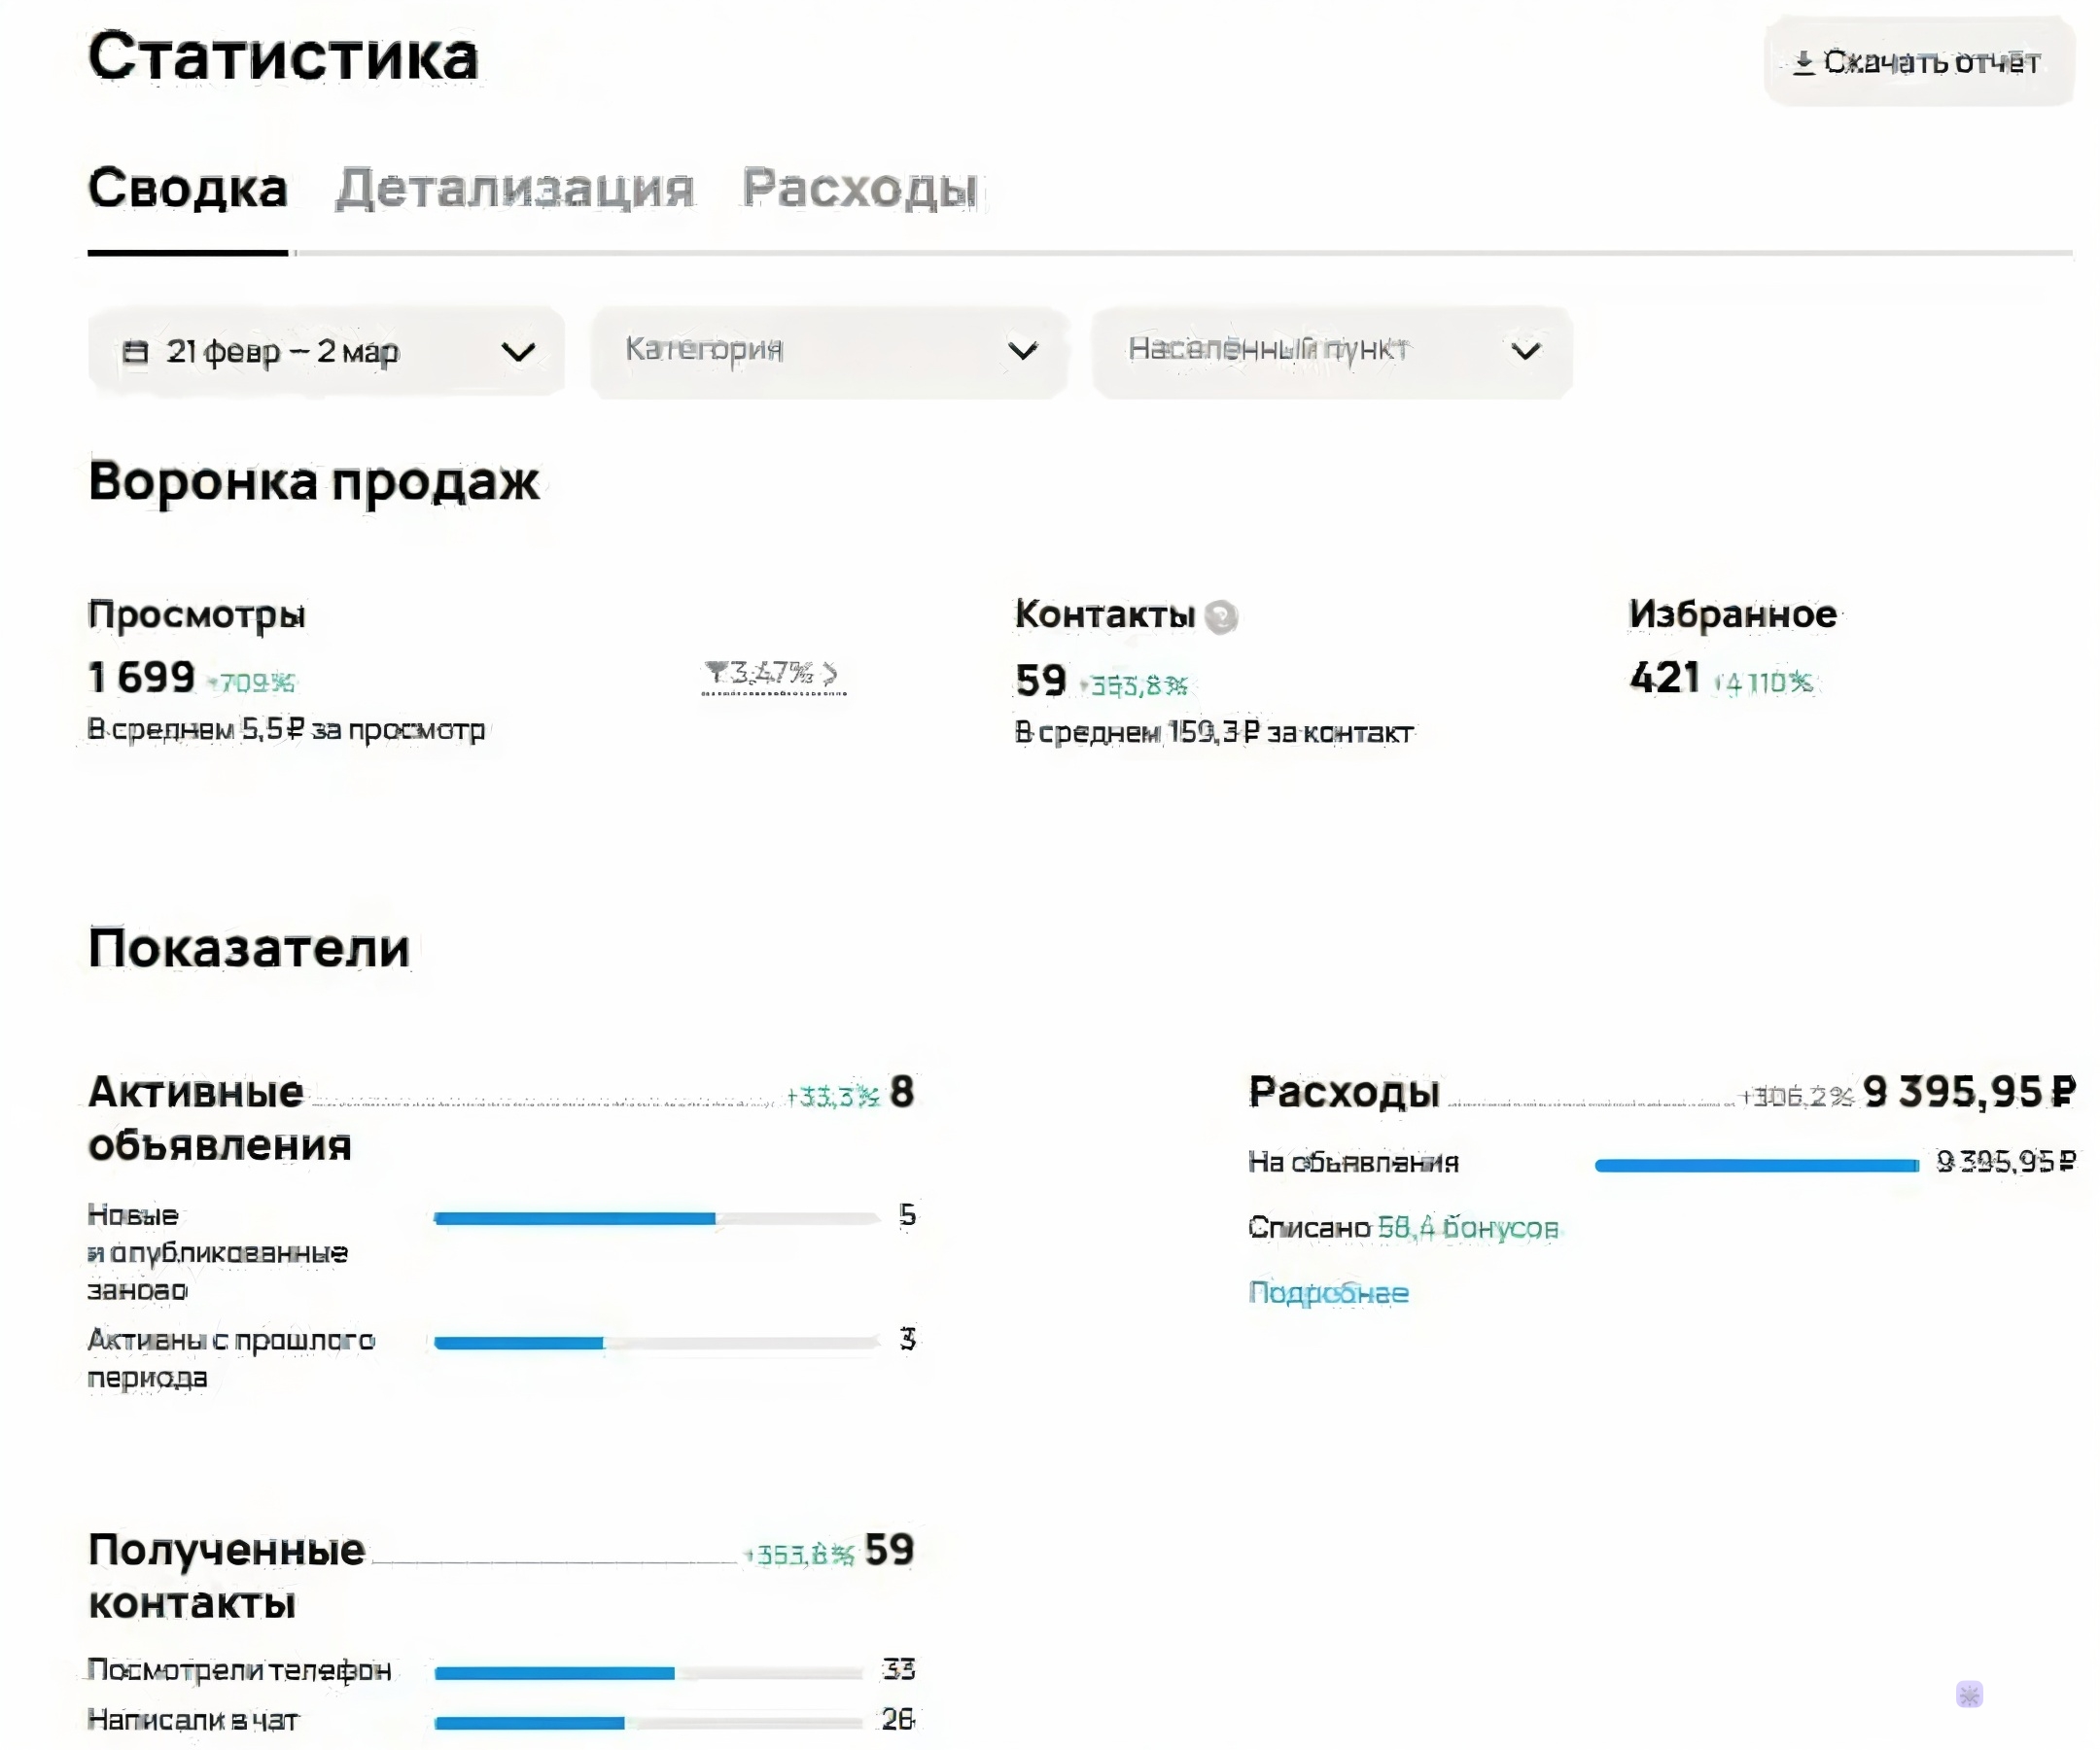2100x1750 pixels.
Task: Switch to the Детализация tab
Action: [x=514, y=188]
